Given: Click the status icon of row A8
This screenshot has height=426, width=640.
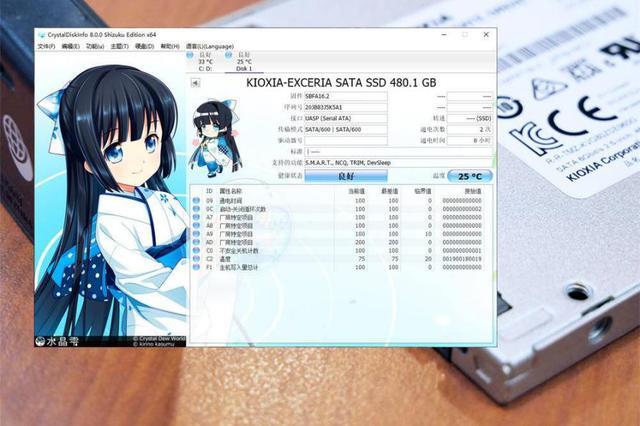Looking at the screenshot, I should pyautogui.click(x=196, y=225).
